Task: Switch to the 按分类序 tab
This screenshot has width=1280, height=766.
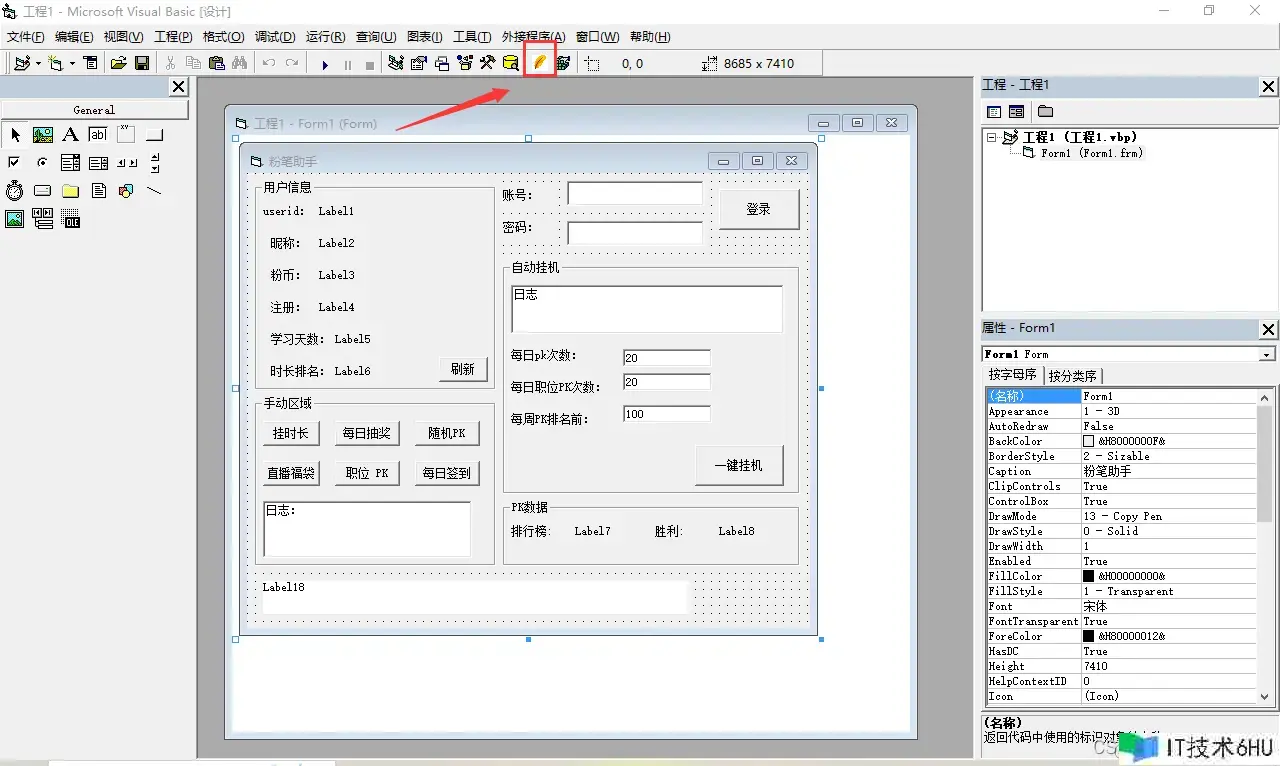Action: 1073,376
